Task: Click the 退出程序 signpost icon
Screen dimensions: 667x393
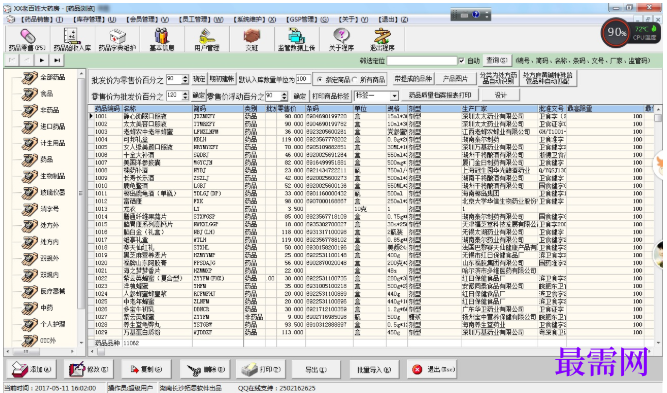Action: point(382,39)
